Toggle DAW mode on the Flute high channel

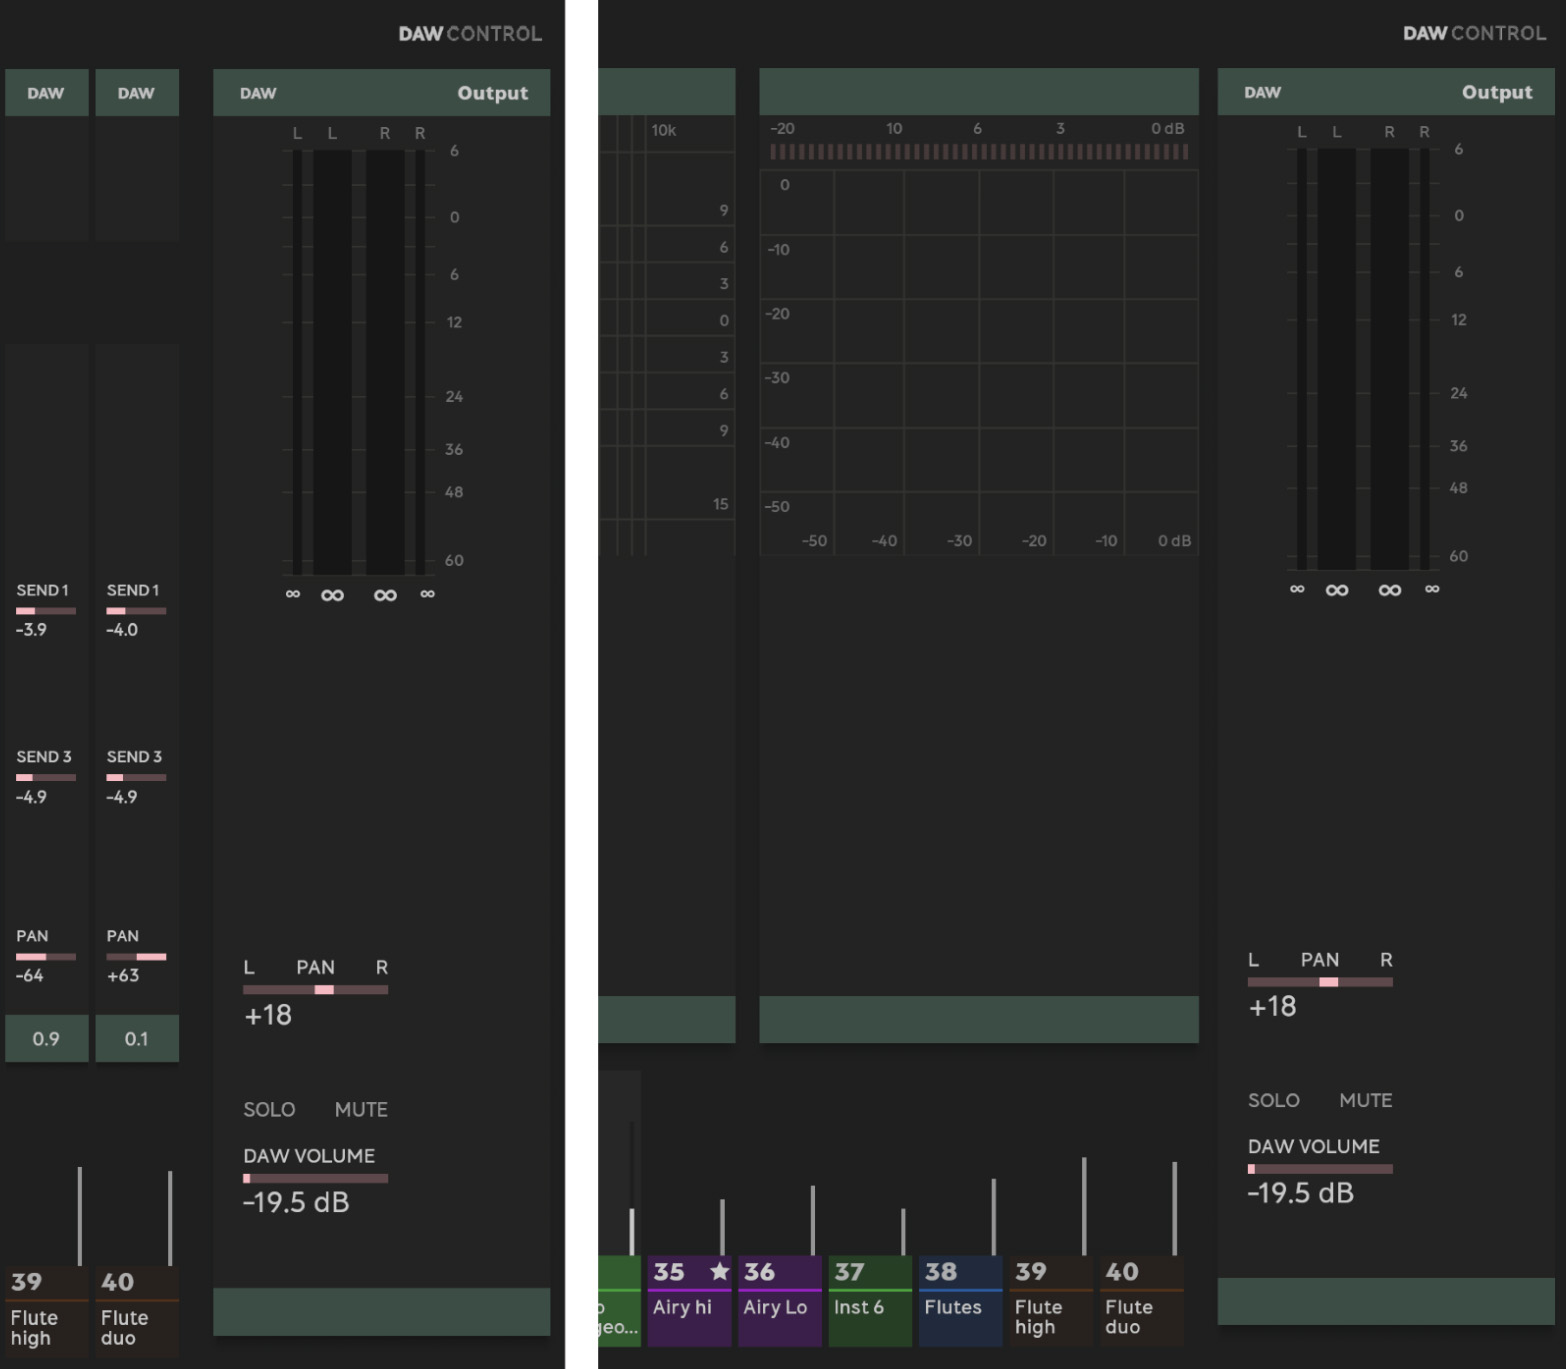coord(46,92)
